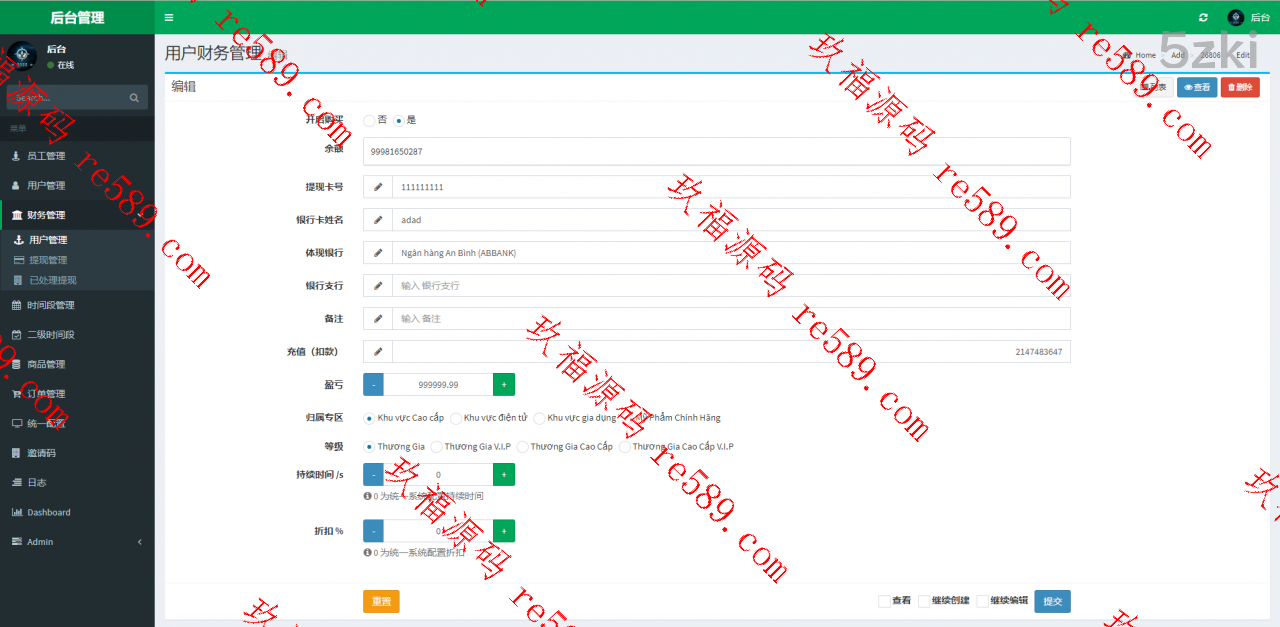
Task: Toggle the hamburger sidebar menu icon
Action: point(169,17)
